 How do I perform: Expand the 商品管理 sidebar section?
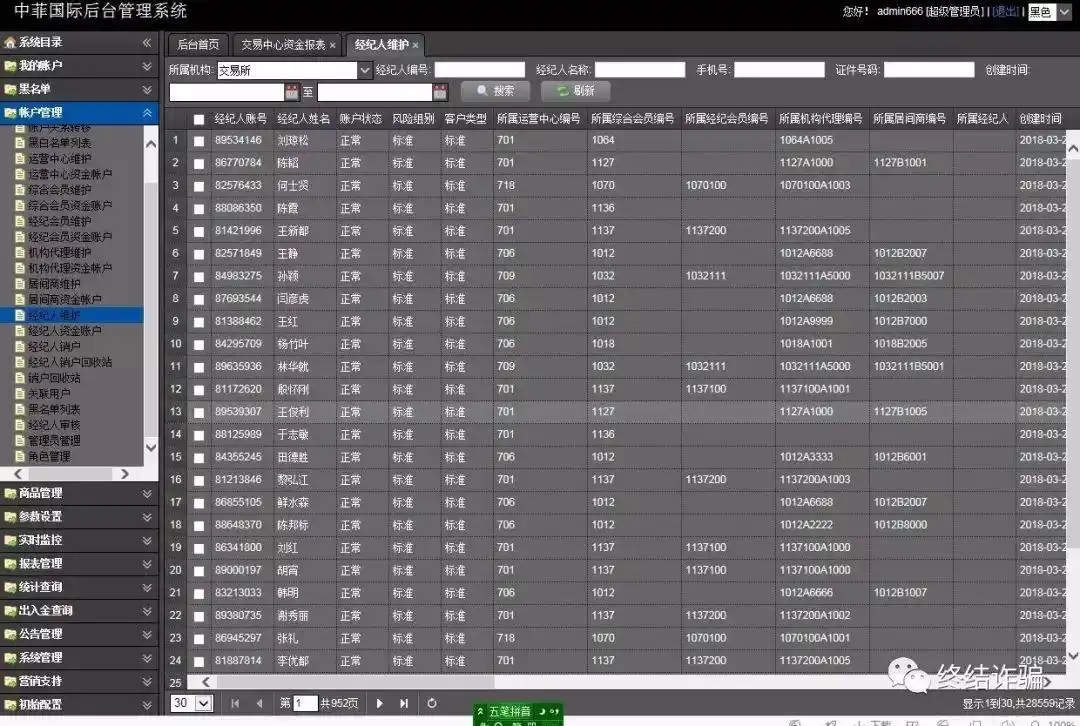coord(79,493)
